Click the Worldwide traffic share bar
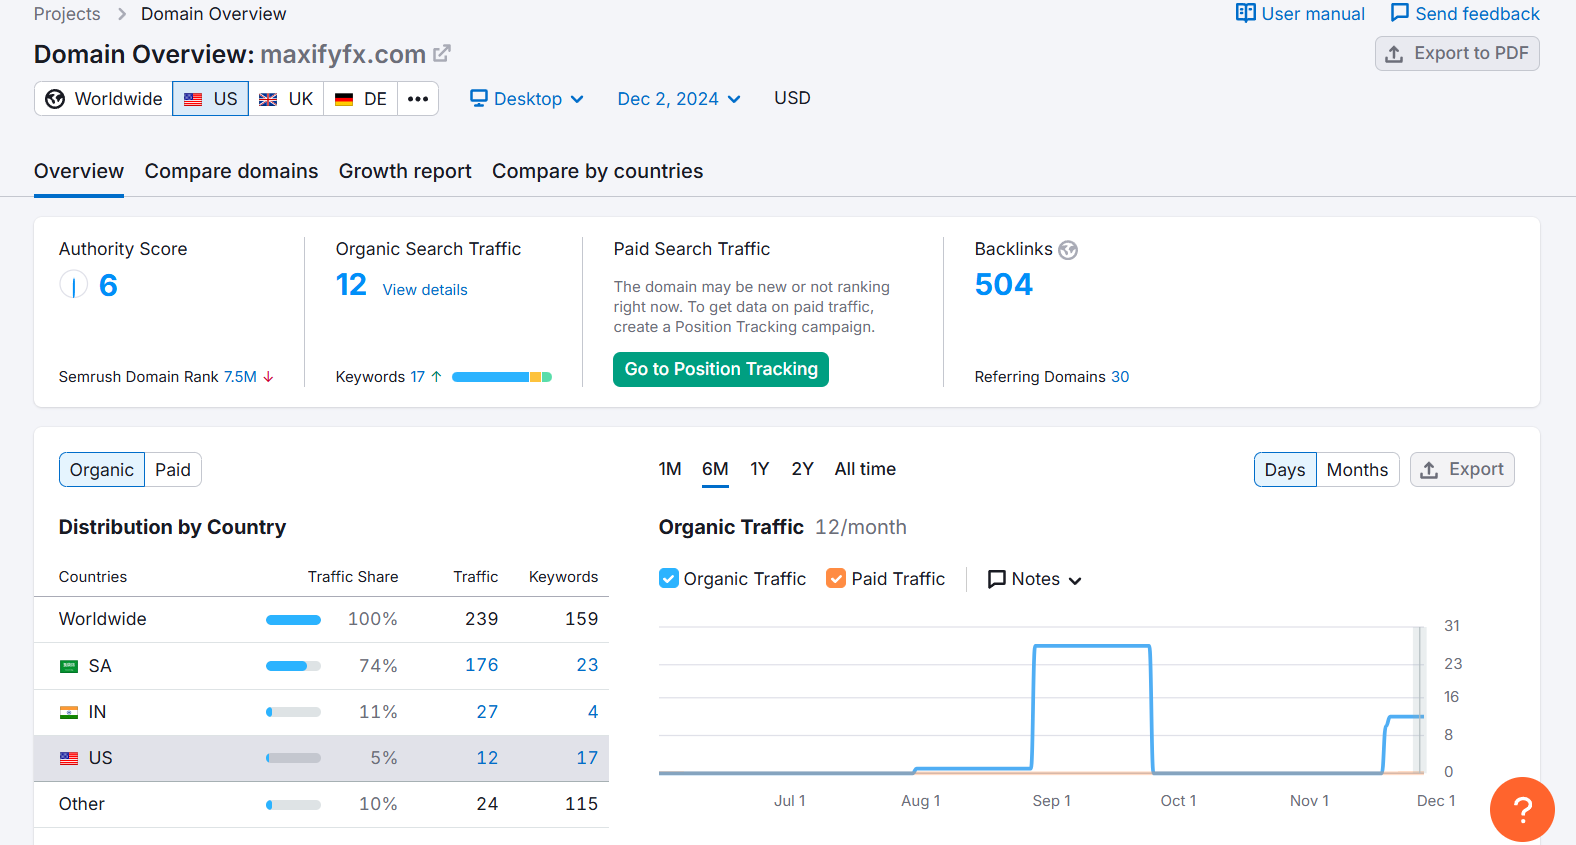 pyautogui.click(x=293, y=620)
